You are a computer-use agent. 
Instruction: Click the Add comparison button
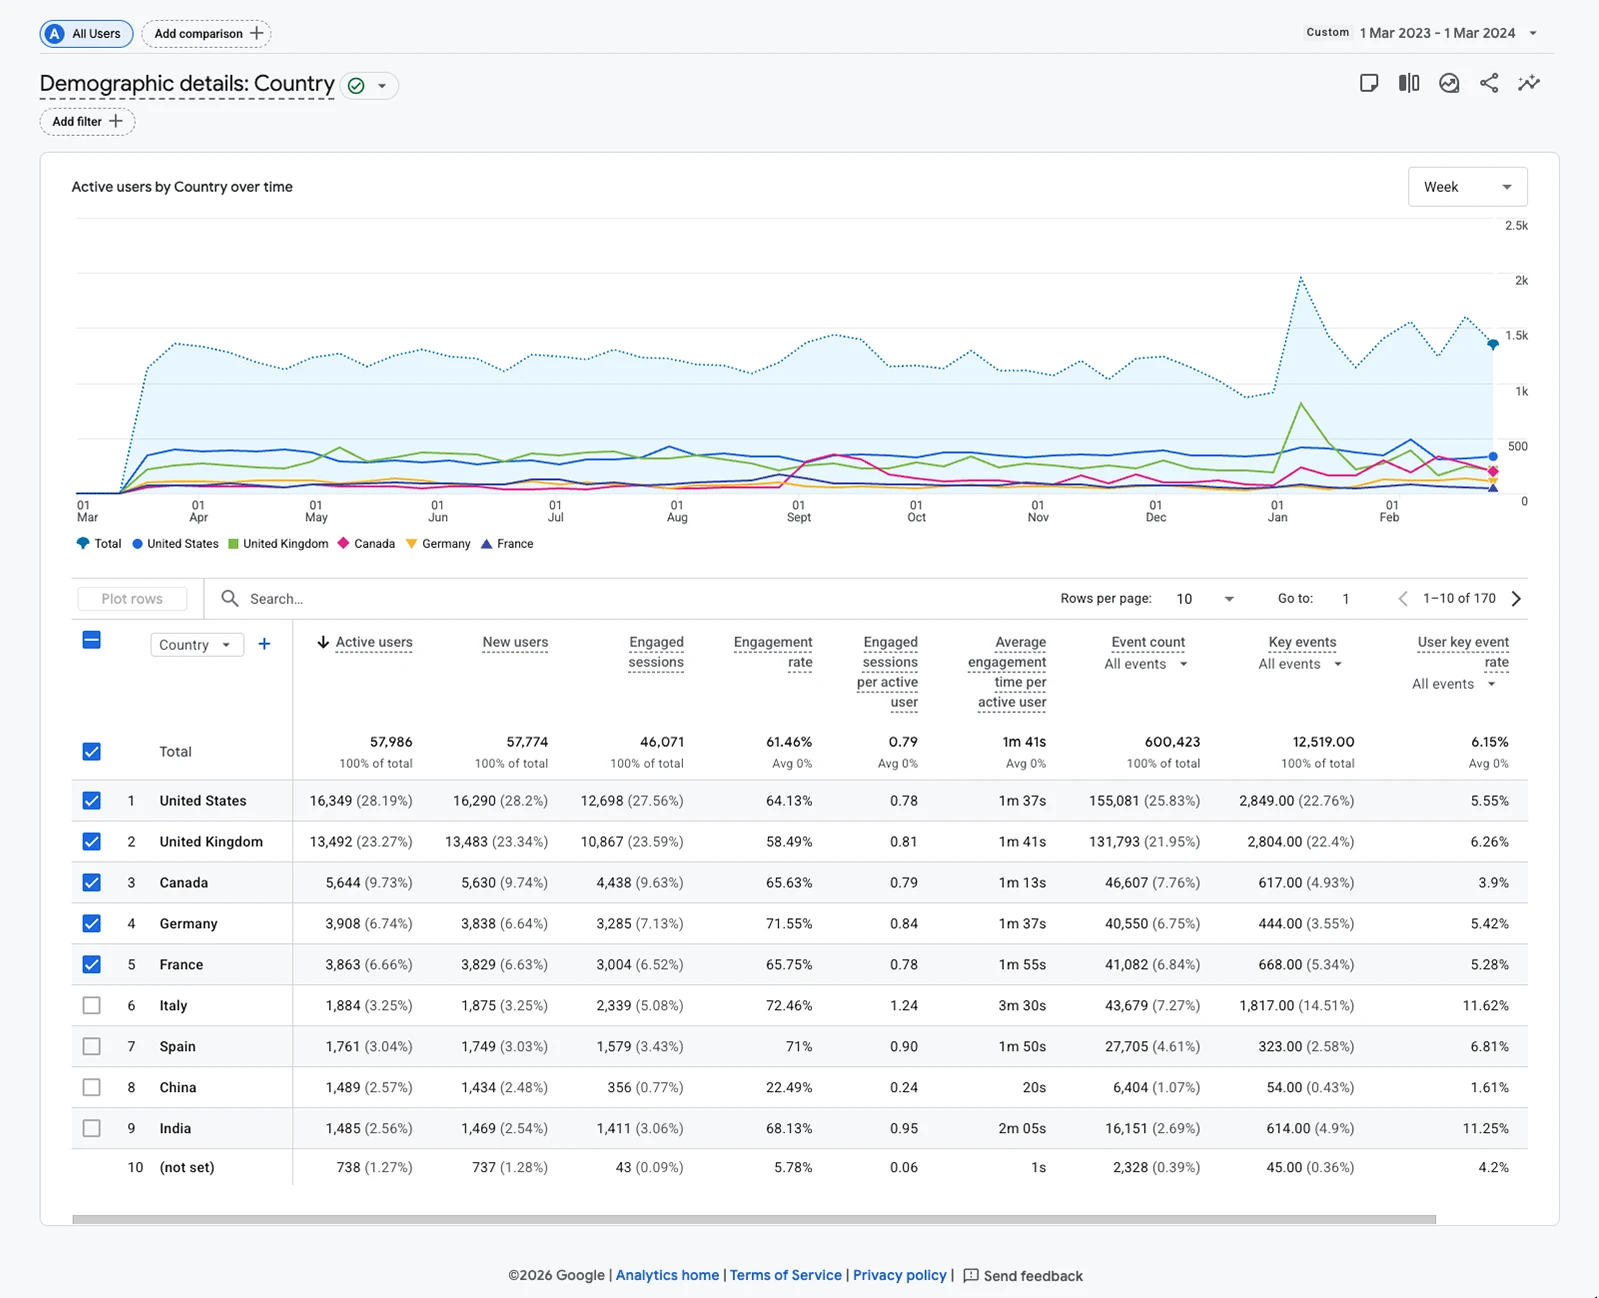[206, 33]
